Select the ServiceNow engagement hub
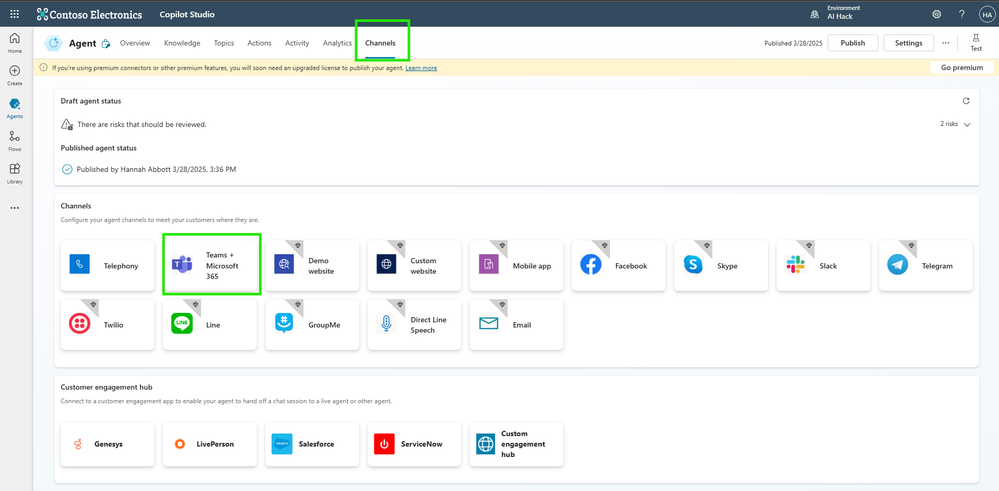The width and height of the screenshot is (999, 491). point(414,444)
